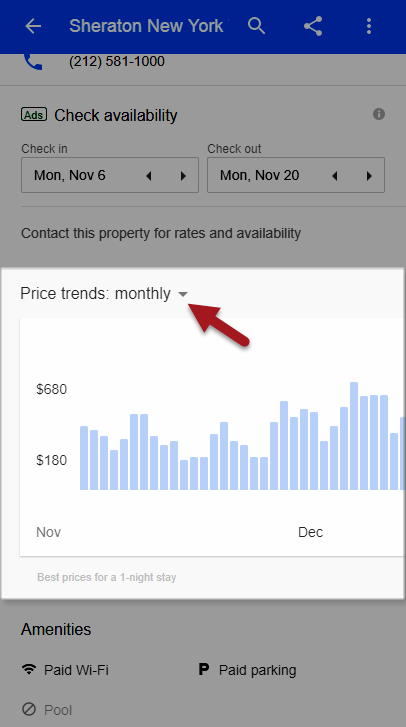The image size is (406, 727).
Task: Click the Paid Wi-Fi icon
Action: (x=29, y=670)
